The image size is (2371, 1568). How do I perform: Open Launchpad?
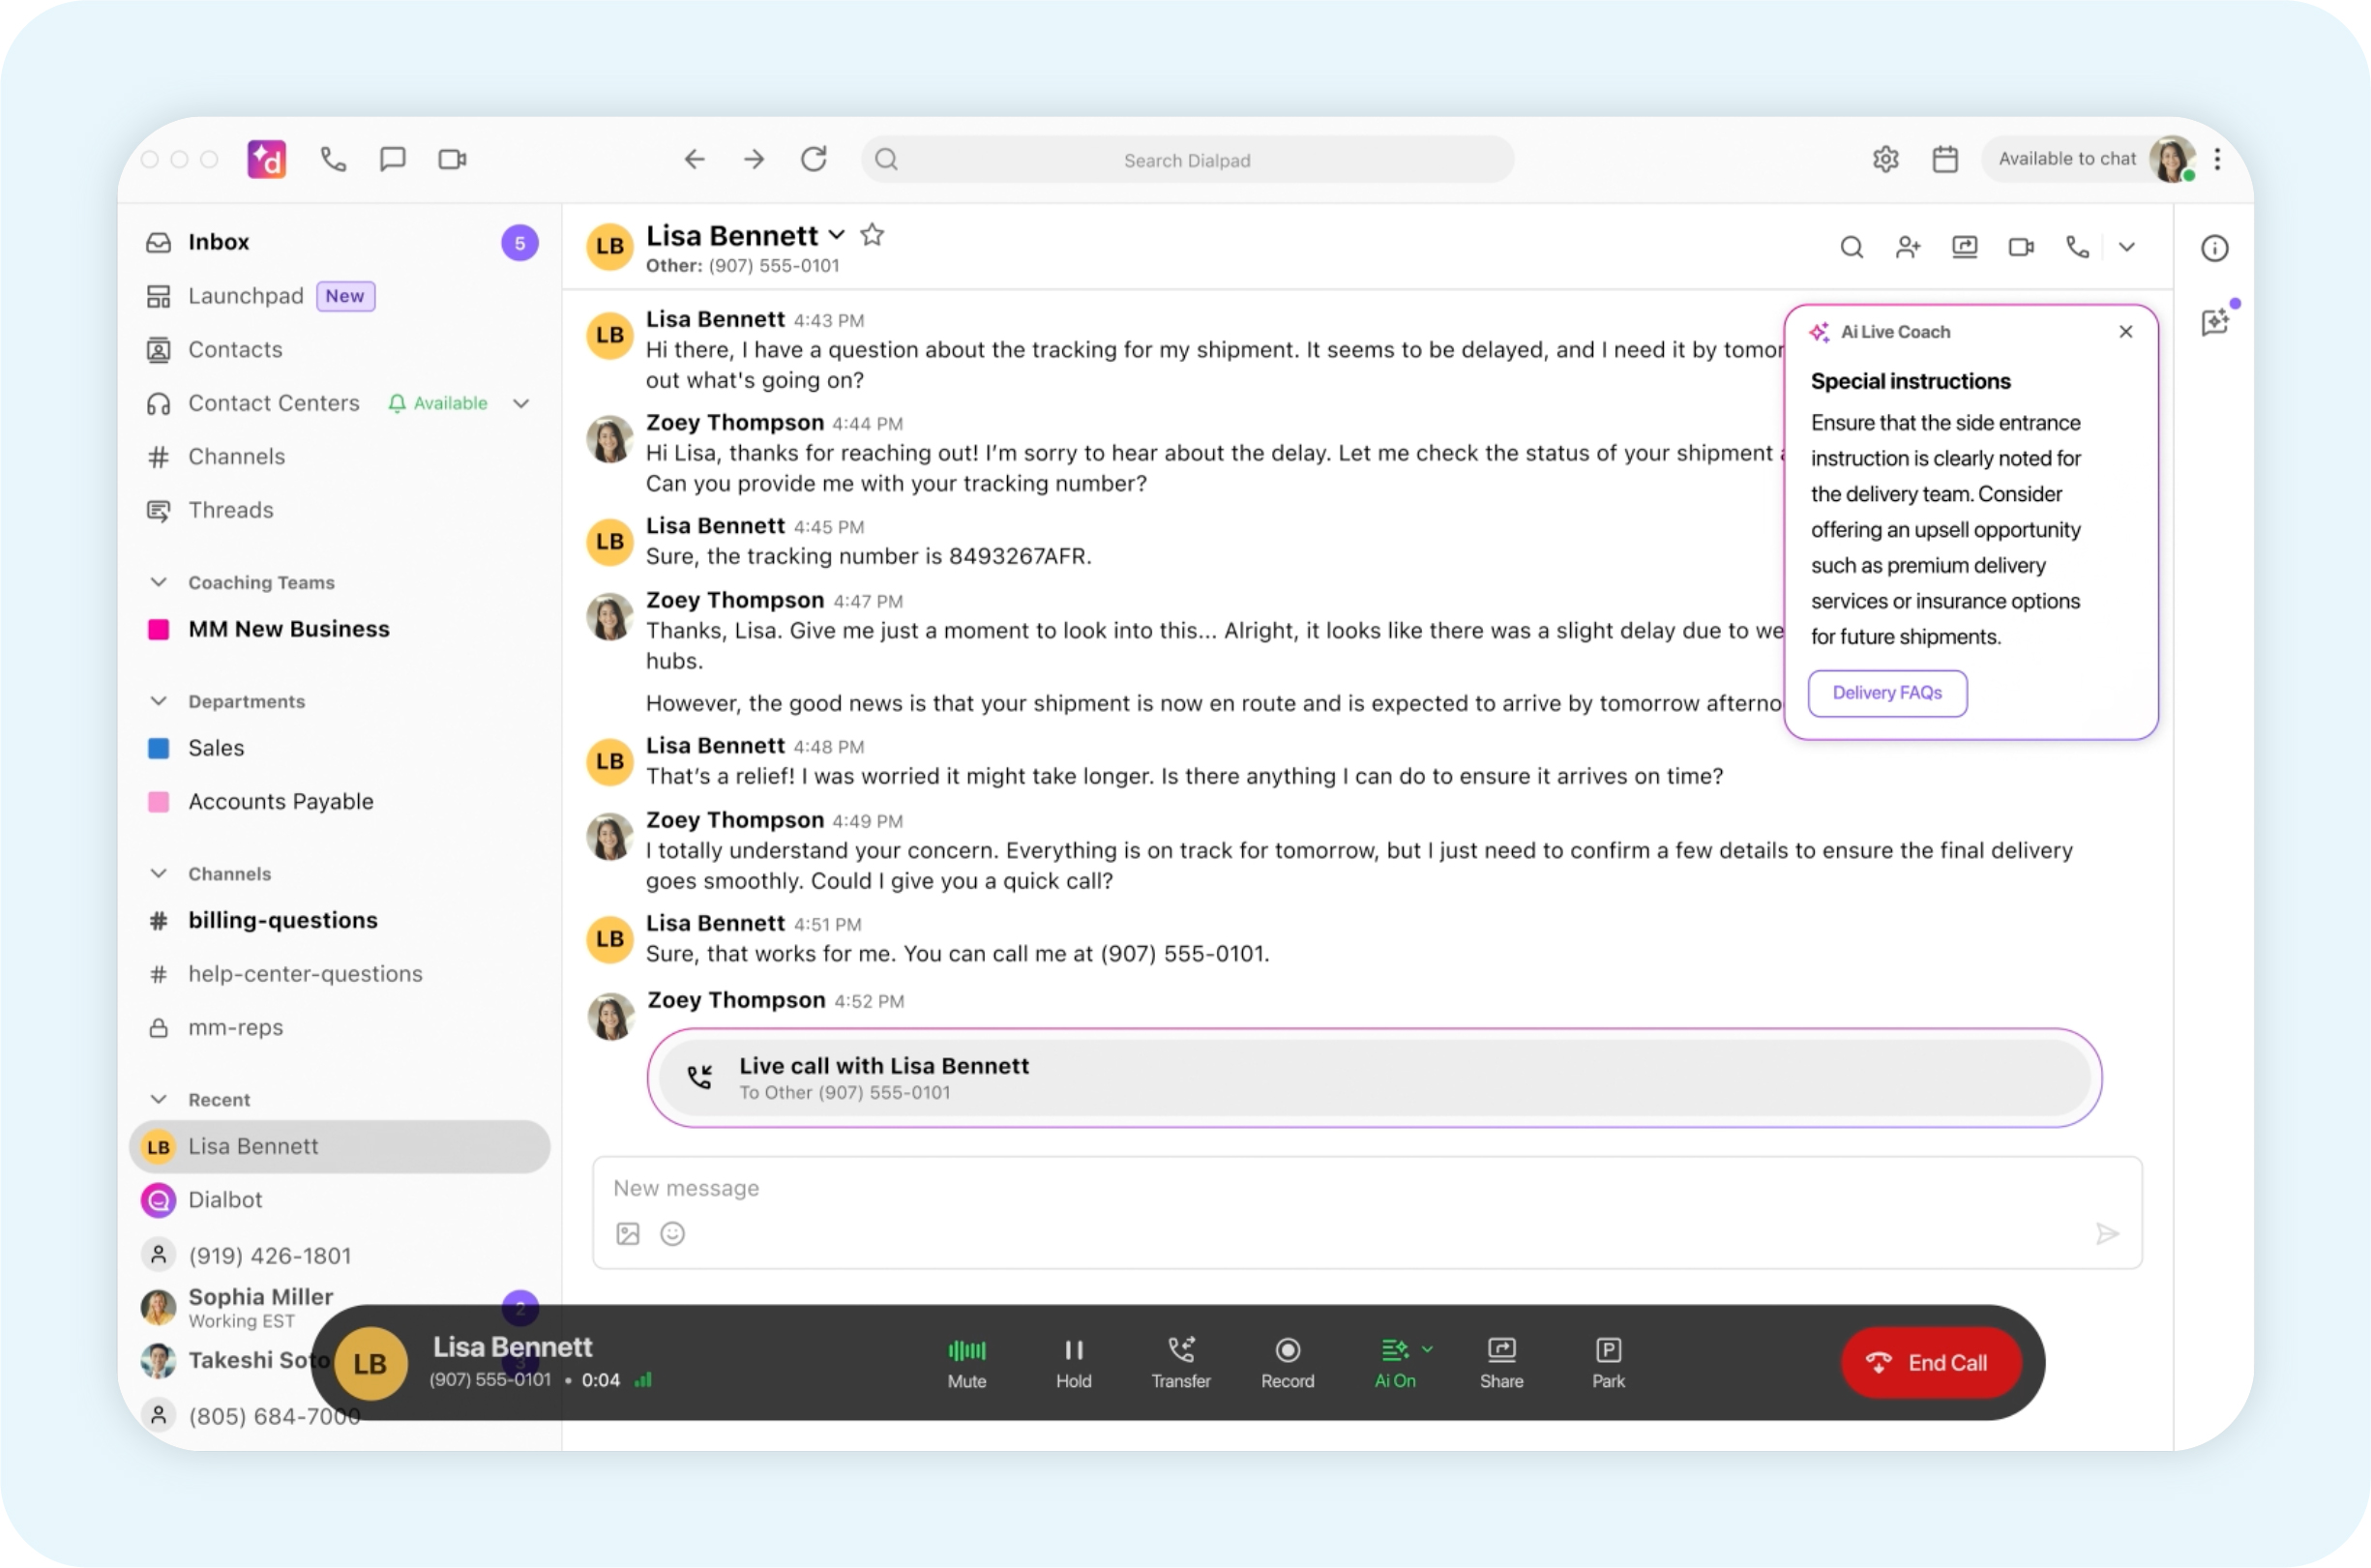[340, 296]
